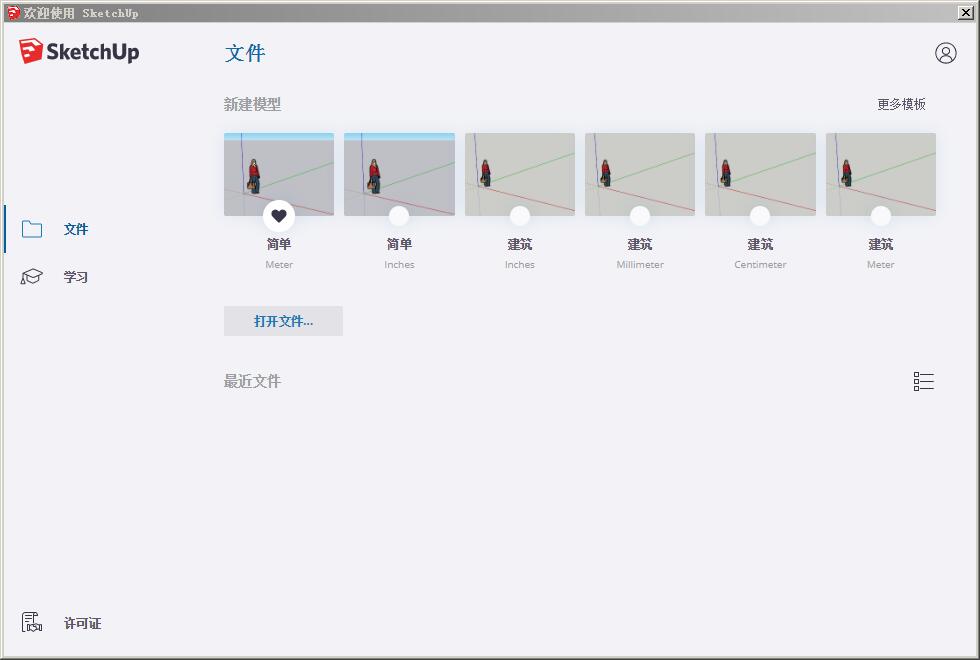980x660 pixels.
Task: Click the SketchUp logo in the sidebar
Action: coord(79,51)
